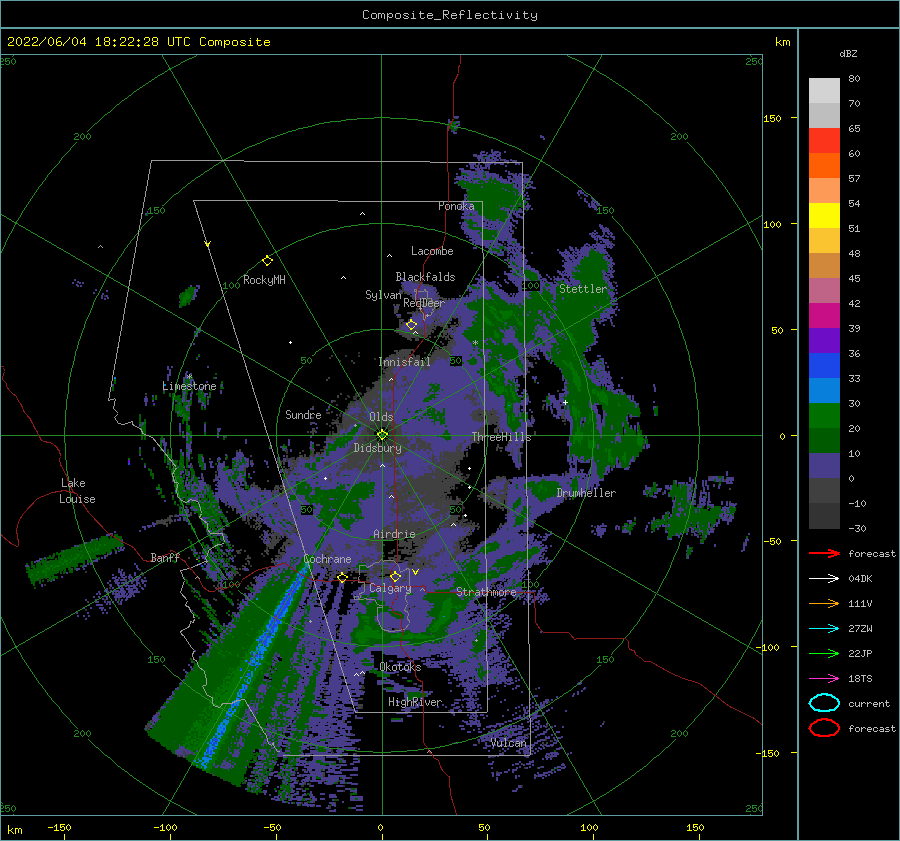Click the Strathmore city label
Screen dimensions: 900x841
[x=486, y=592]
